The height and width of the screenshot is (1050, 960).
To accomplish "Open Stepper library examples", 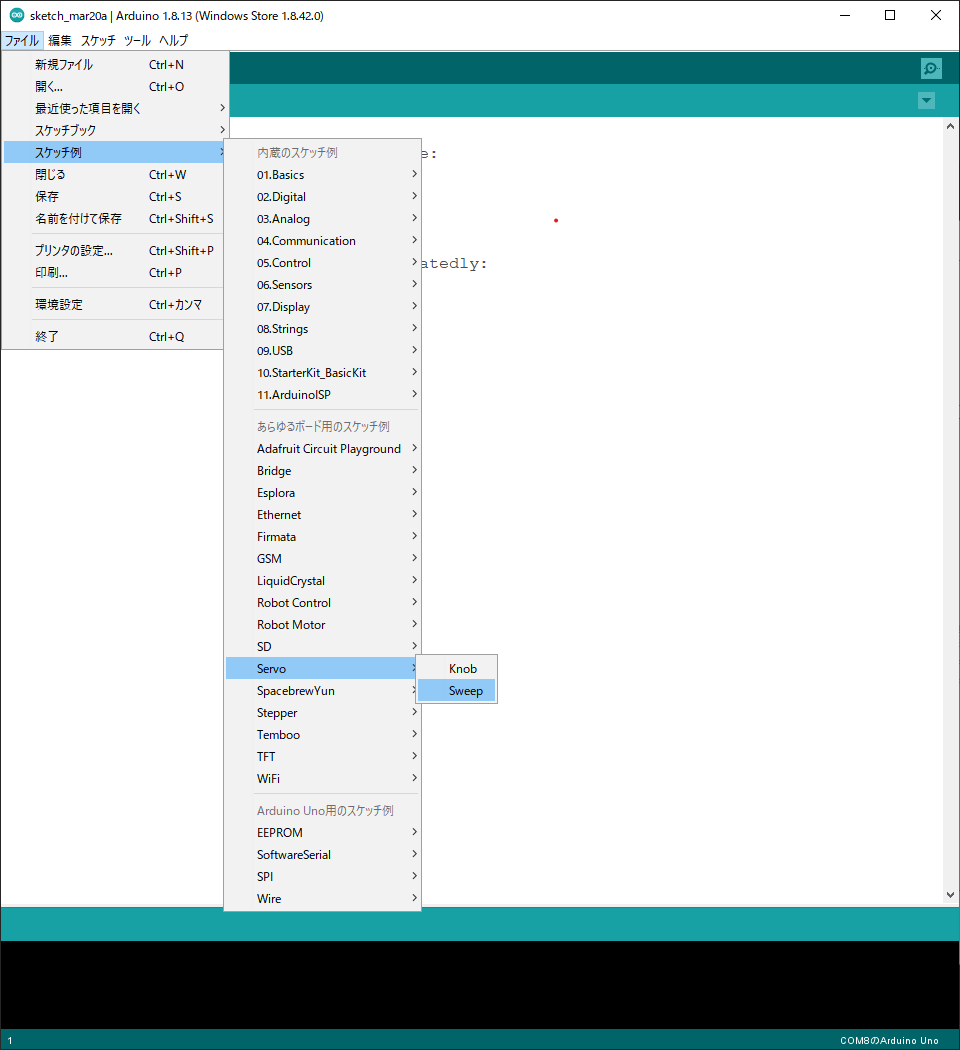I will click(323, 712).
